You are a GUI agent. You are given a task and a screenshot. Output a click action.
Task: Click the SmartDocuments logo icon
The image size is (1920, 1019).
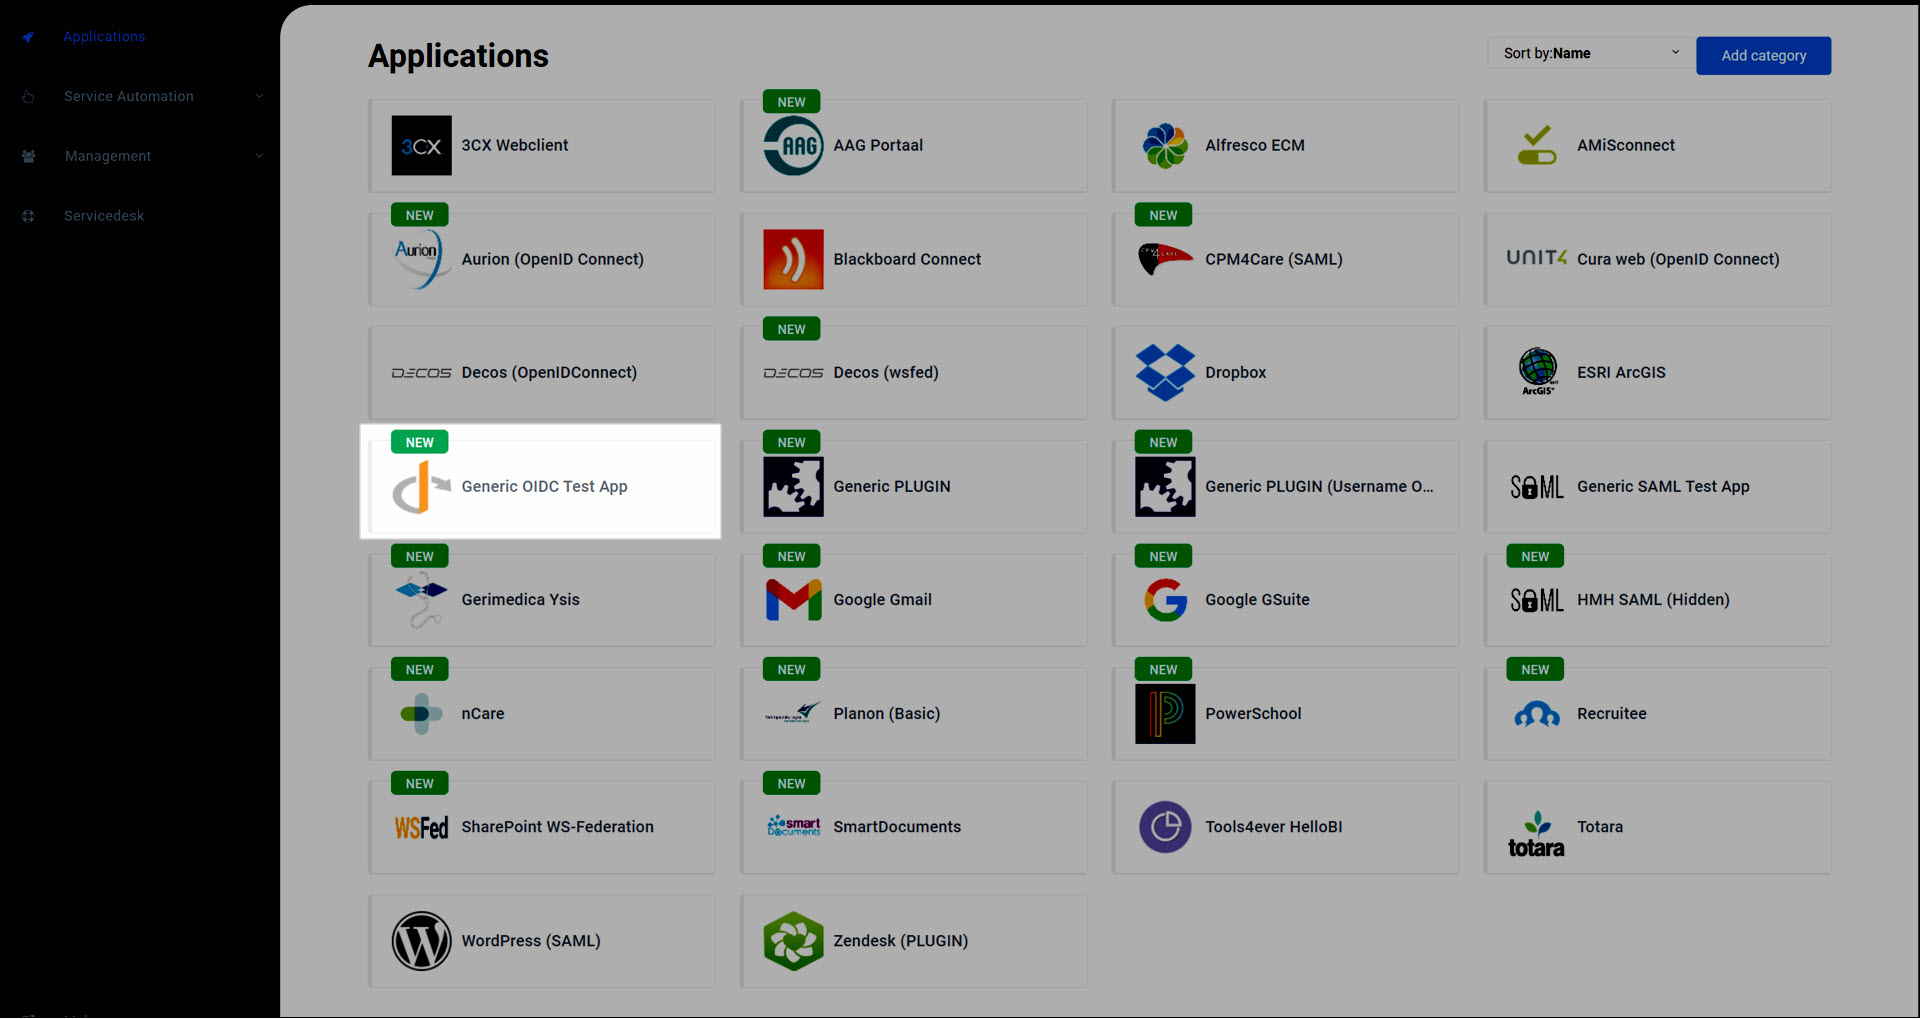tap(793, 826)
